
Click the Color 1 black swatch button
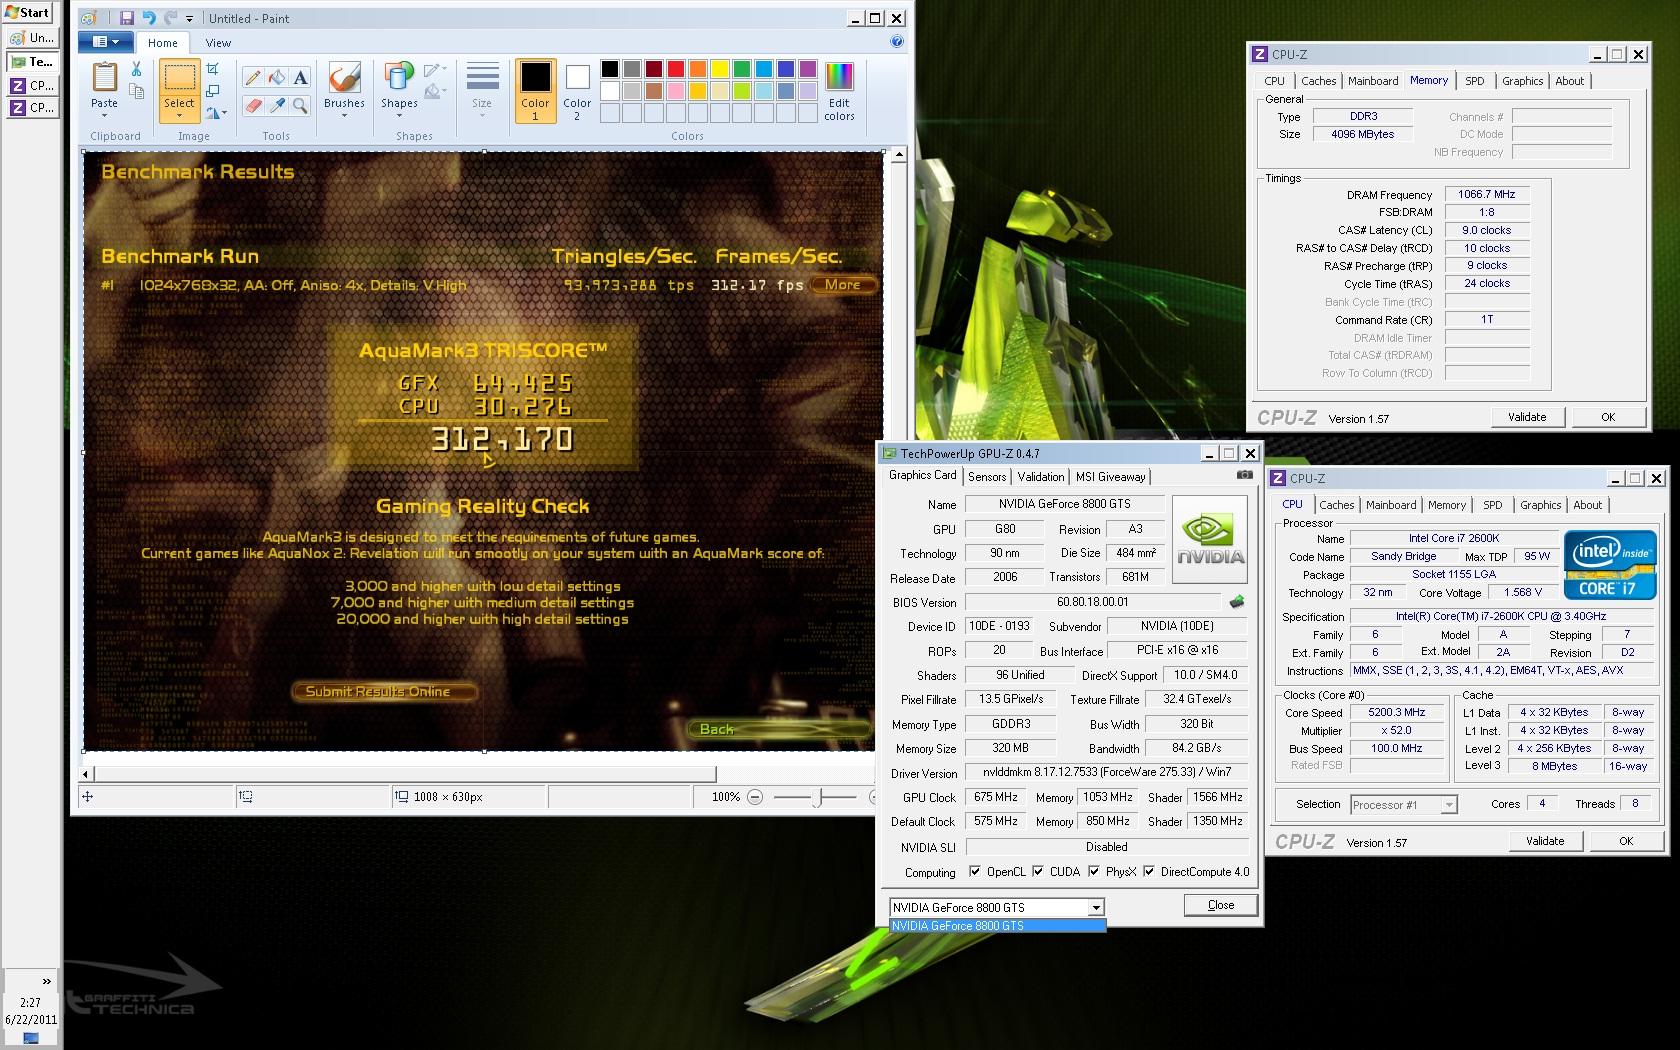[535, 91]
